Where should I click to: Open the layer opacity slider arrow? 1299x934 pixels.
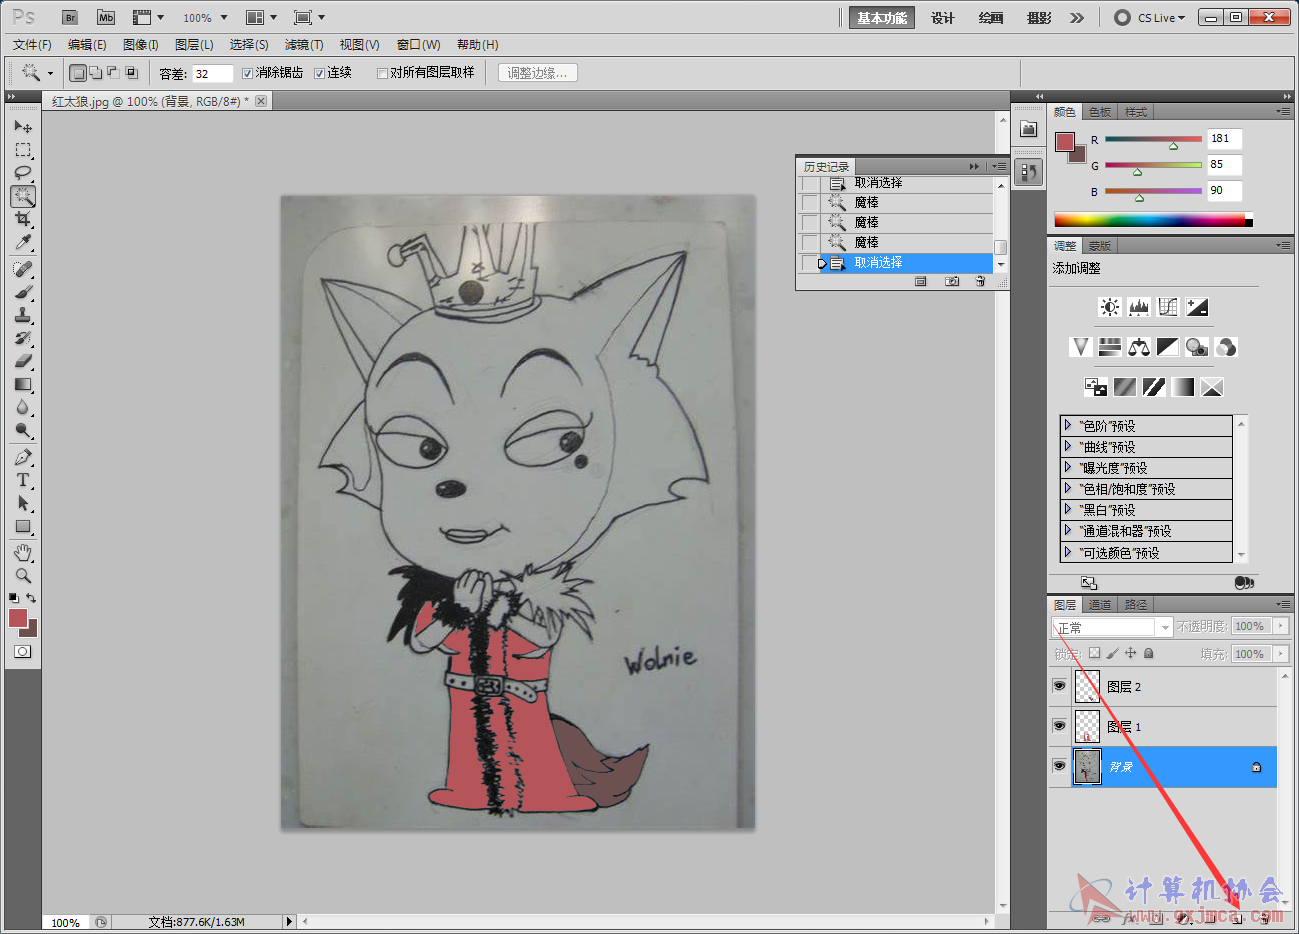tap(1281, 626)
